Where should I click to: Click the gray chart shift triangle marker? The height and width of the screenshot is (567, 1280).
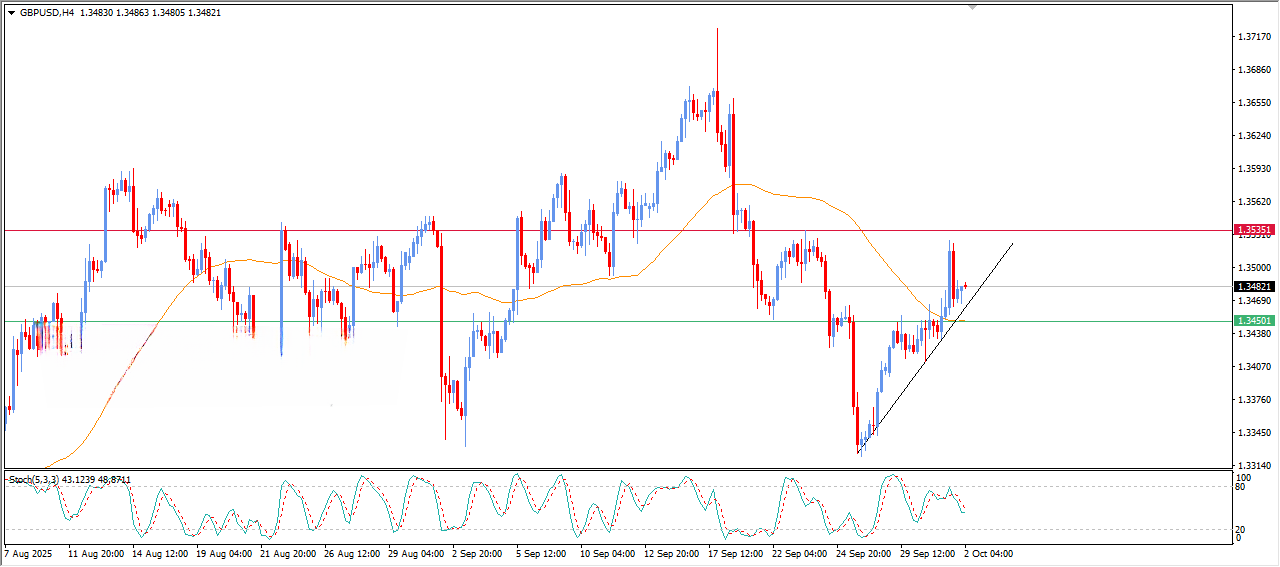pos(972,8)
